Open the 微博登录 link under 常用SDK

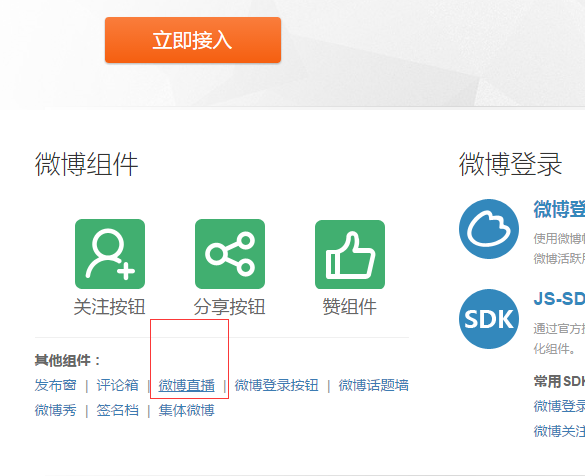point(559,406)
